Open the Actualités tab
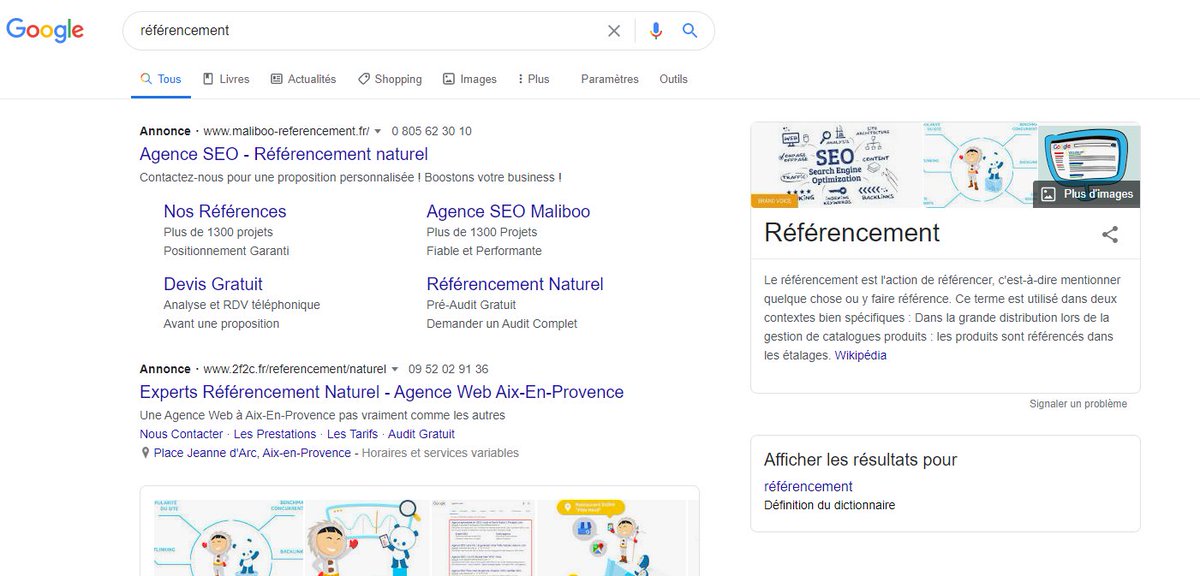 point(304,79)
